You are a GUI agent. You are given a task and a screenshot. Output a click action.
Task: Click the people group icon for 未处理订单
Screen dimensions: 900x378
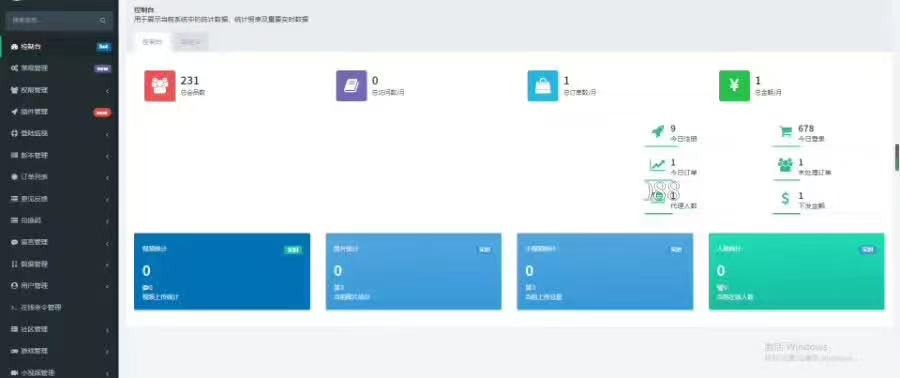click(785, 165)
